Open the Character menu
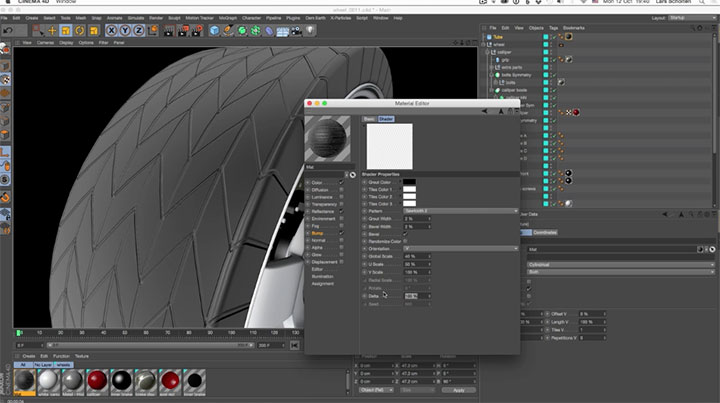Image resolution: width=720 pixels, height=403 pixels. click(251, 18)
